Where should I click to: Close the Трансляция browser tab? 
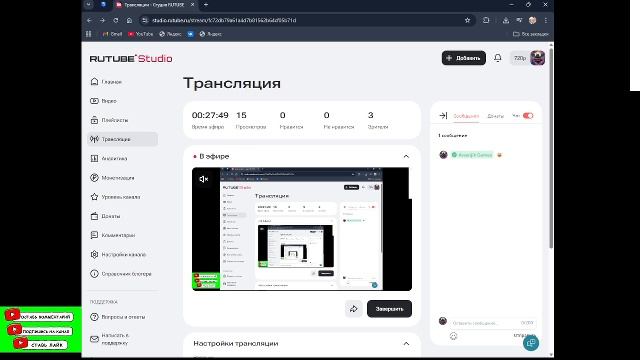(x=193, y=4)
